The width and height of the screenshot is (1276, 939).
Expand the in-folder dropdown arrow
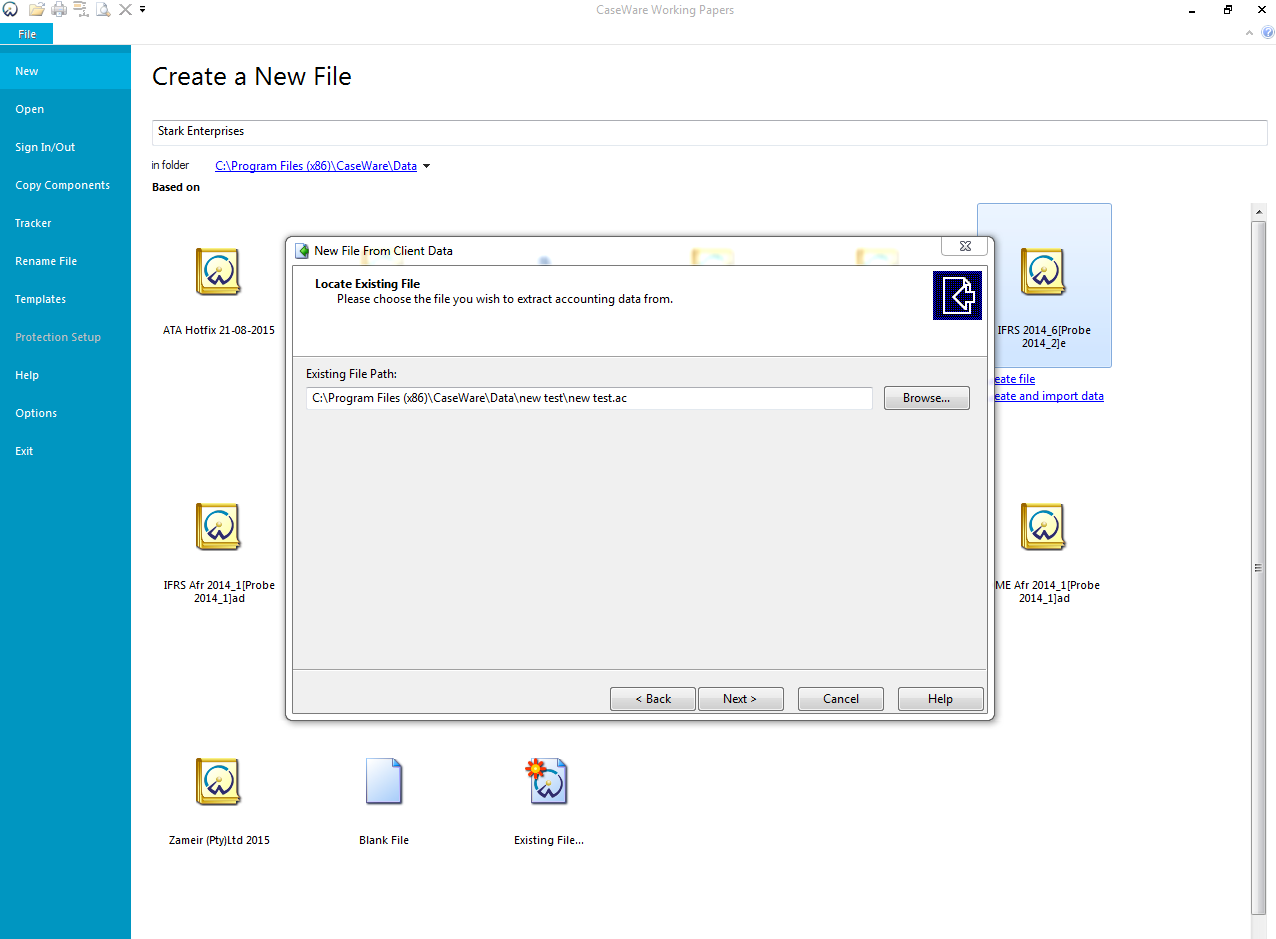[x=427, y=166]
